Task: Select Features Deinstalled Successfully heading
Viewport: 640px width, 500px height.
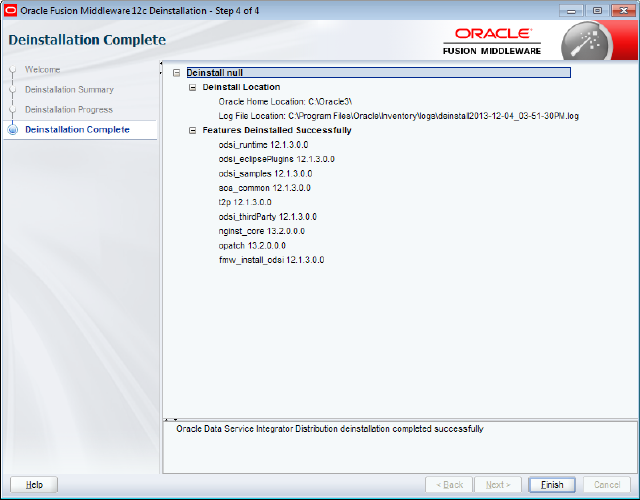Action: 277,131
